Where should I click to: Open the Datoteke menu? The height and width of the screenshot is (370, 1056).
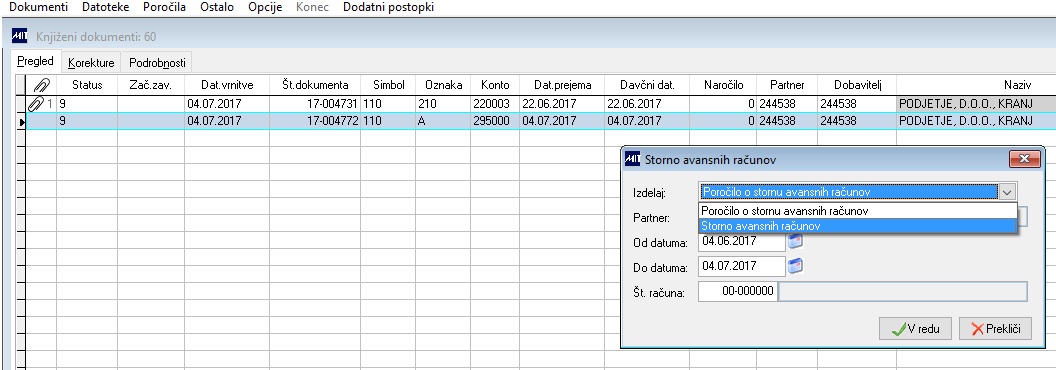point(106,7)
